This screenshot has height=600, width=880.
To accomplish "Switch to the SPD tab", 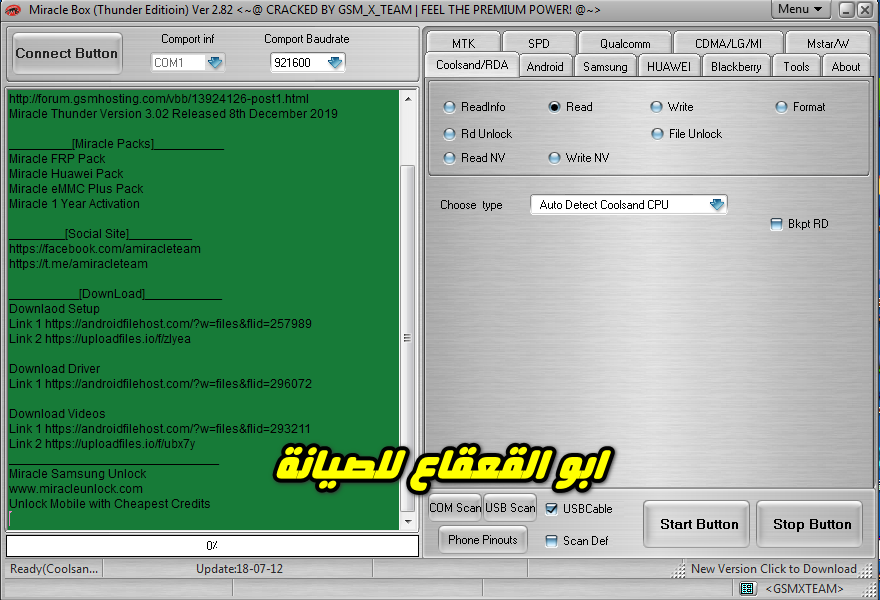I will click(x=539, y=43).
